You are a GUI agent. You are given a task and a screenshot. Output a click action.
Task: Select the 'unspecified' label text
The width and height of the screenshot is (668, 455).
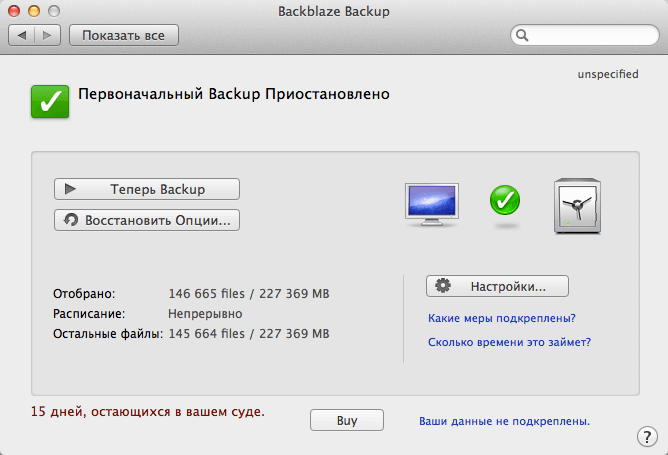pos(608,74)
